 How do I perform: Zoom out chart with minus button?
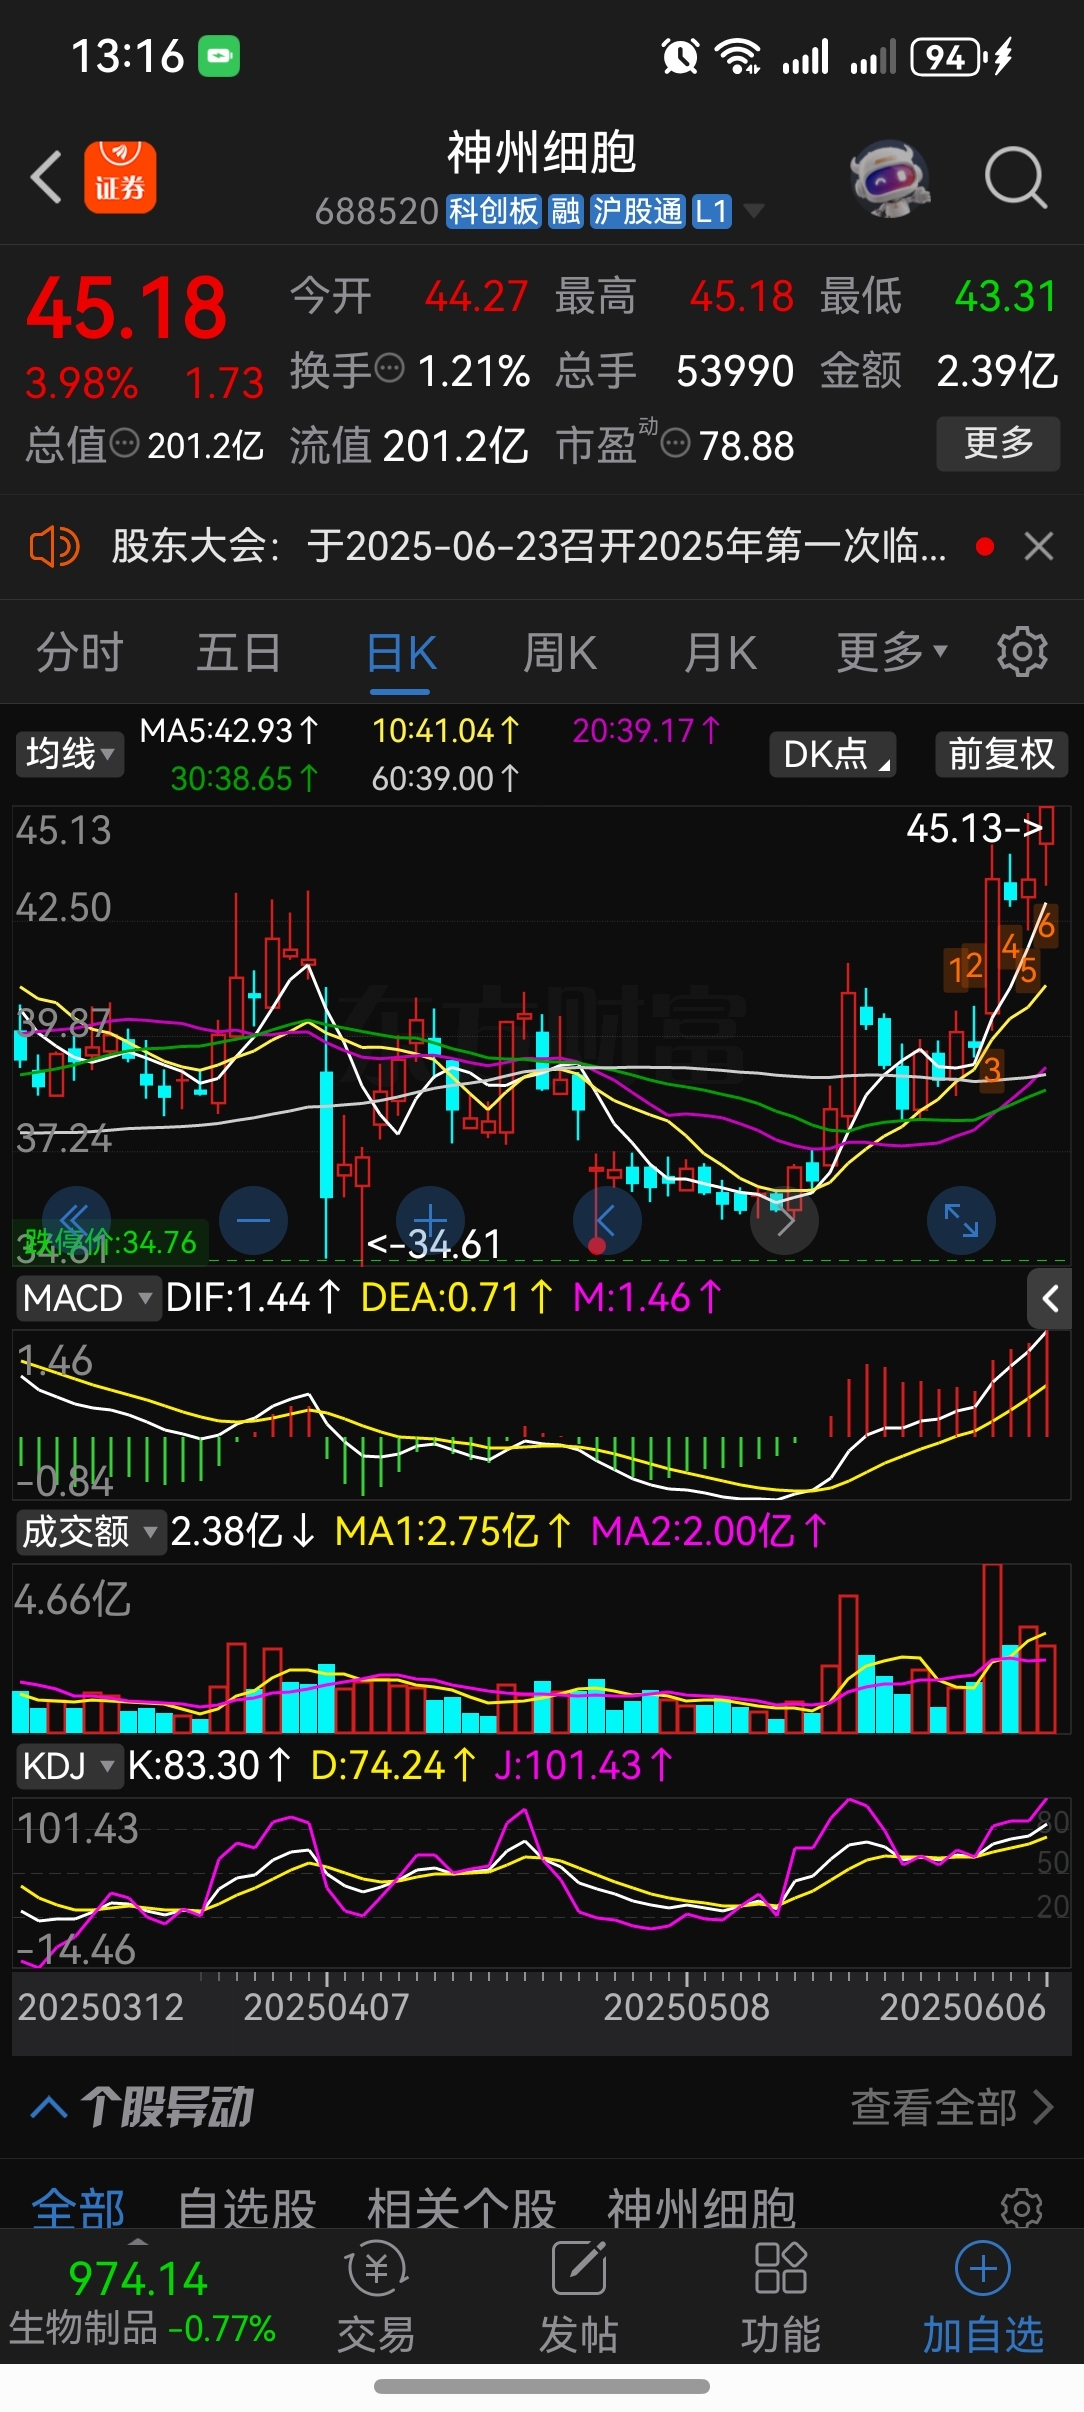tap(253, 1220)
